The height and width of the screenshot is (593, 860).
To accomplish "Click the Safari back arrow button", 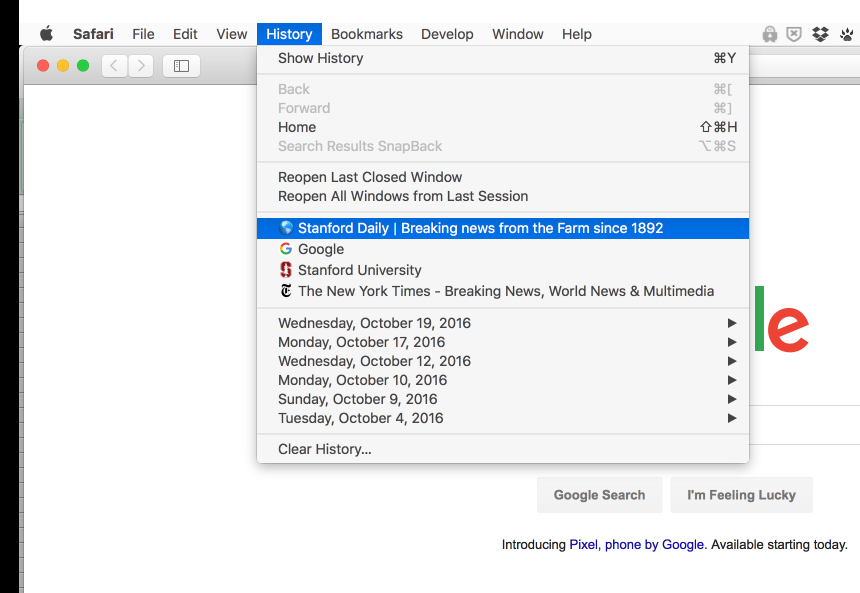I will click(x=115, y=66).
